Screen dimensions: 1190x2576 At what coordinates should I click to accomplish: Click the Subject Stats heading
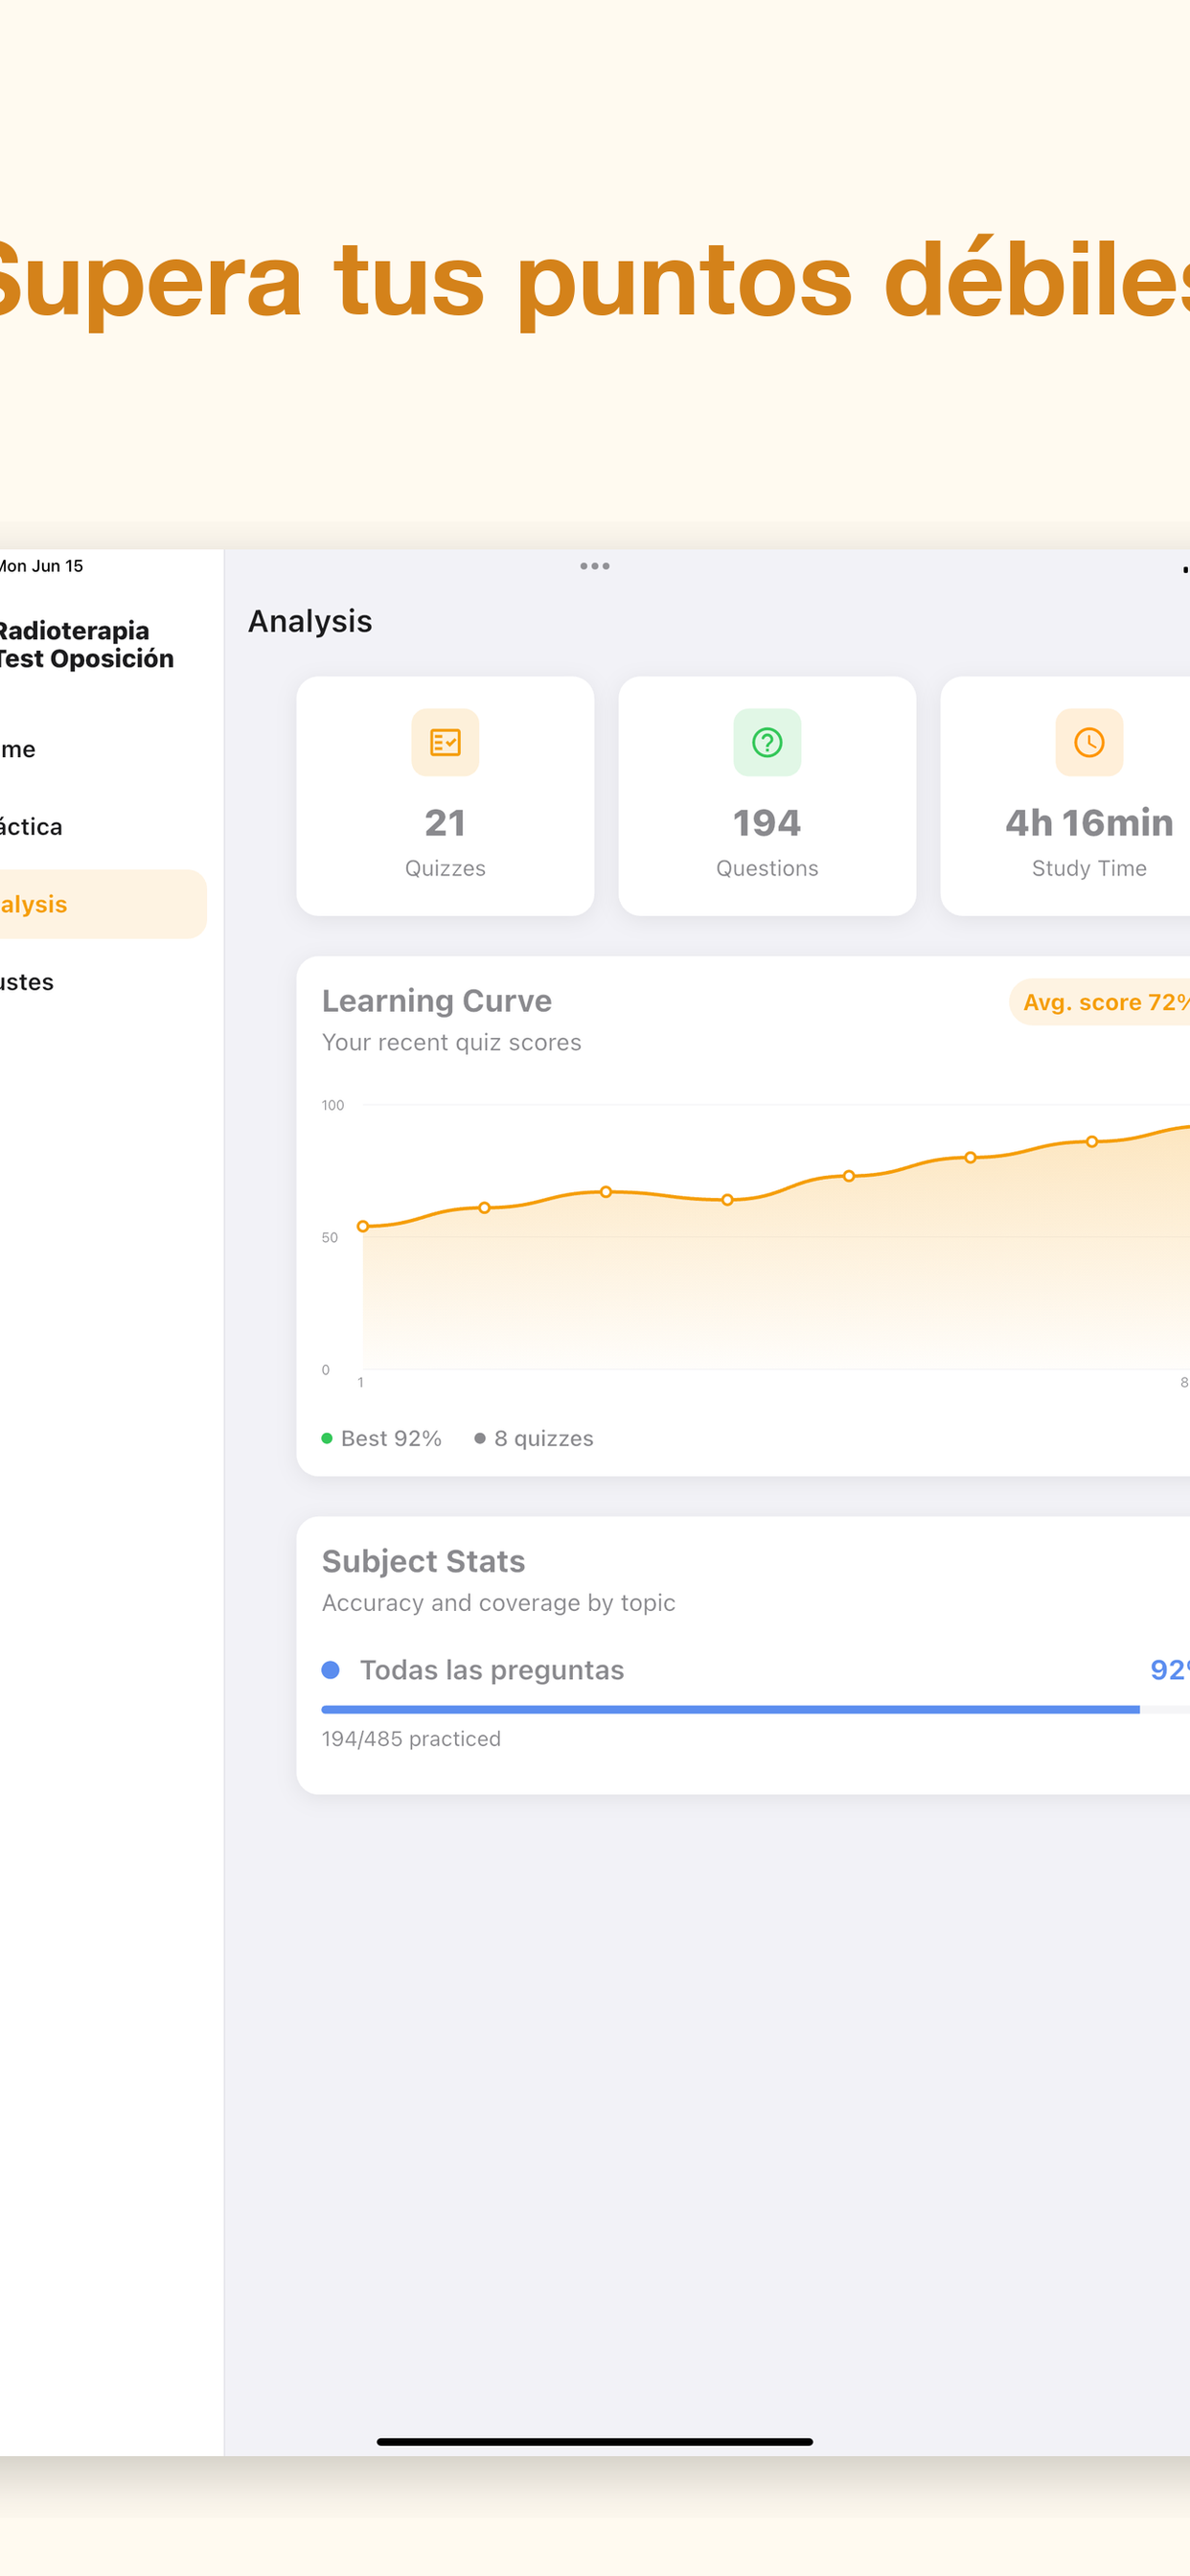coord(423,1561)
